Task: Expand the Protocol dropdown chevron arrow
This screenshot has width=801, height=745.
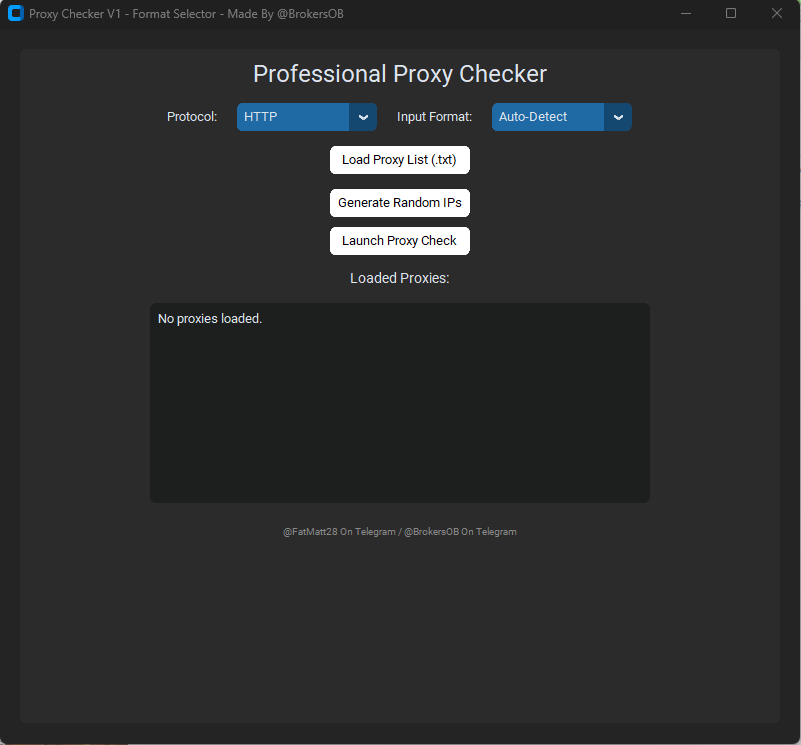Action: coord(363,117)
